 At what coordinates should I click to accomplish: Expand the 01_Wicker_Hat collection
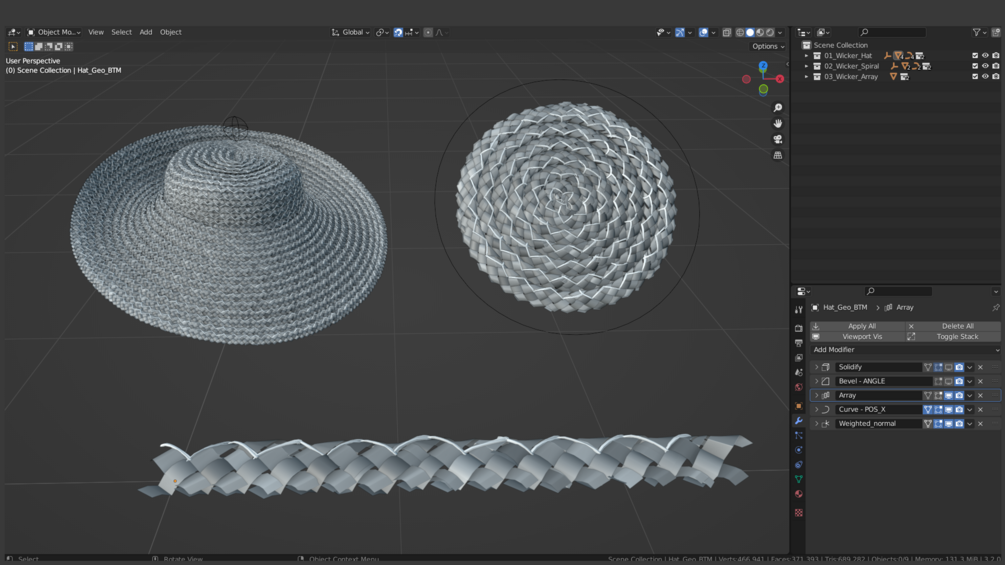point(807,56)
